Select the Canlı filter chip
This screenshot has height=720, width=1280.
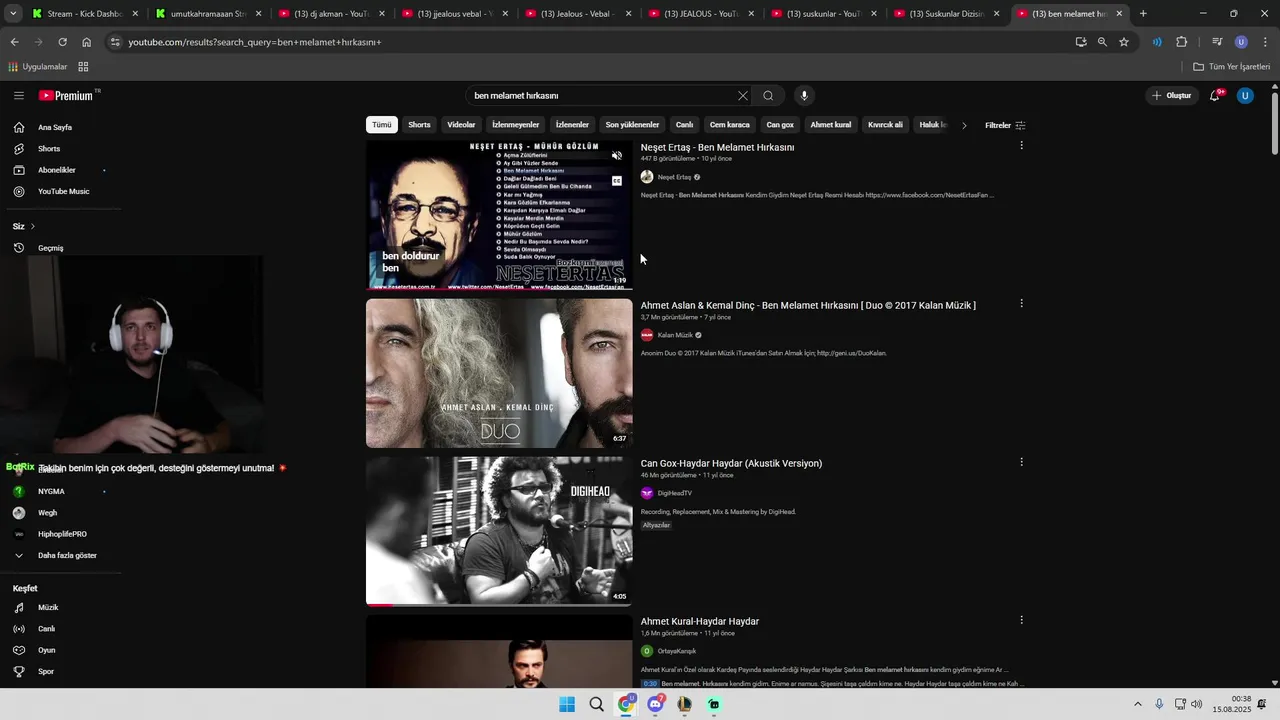point(684,125)
